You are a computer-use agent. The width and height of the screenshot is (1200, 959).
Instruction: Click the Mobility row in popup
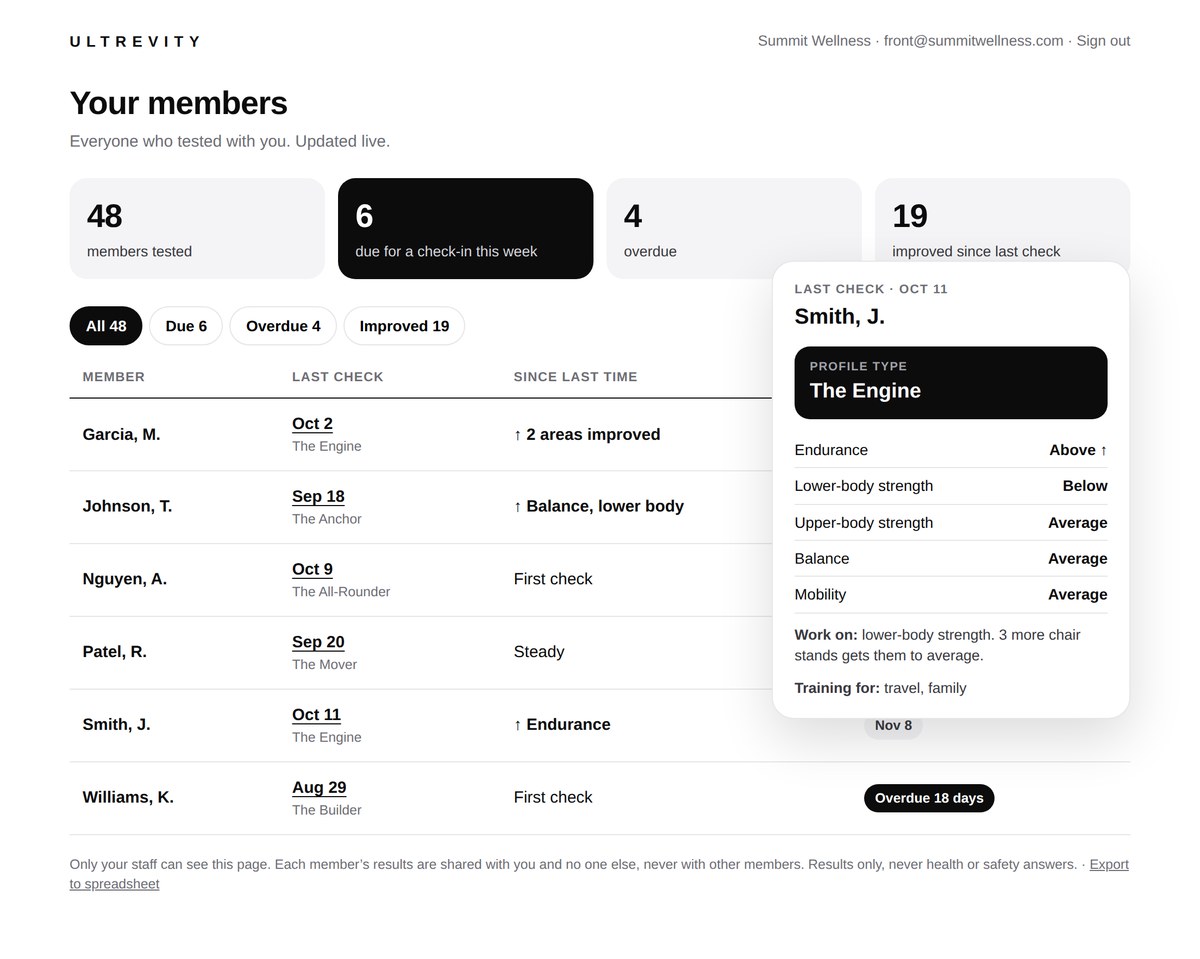click(951, 595)
